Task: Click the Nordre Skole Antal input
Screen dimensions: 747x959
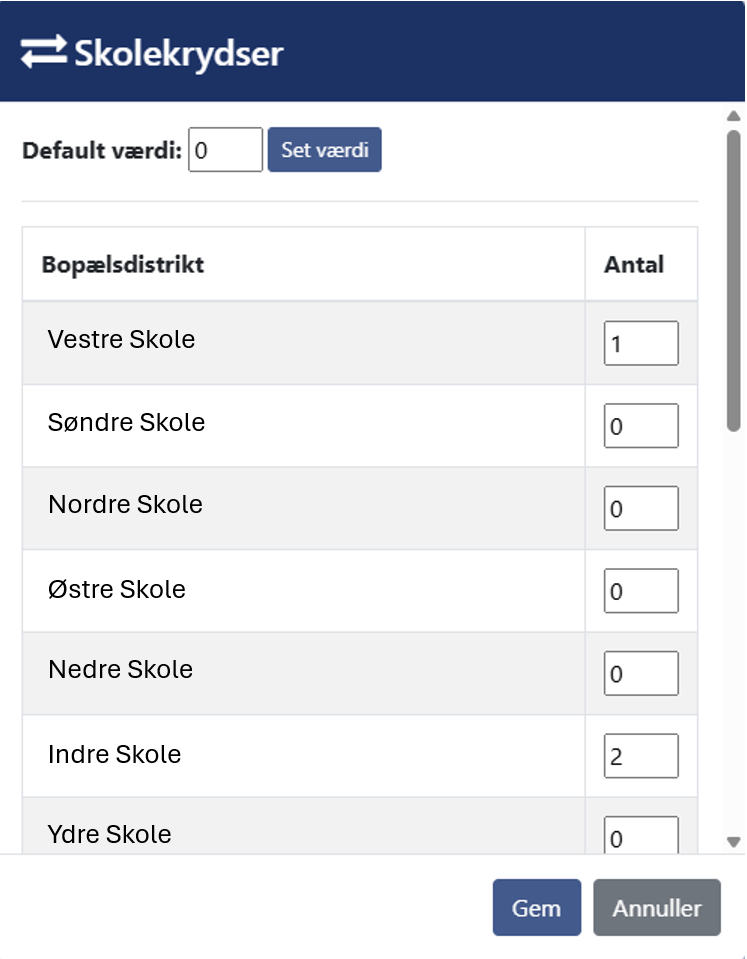Action: [641, 508]
